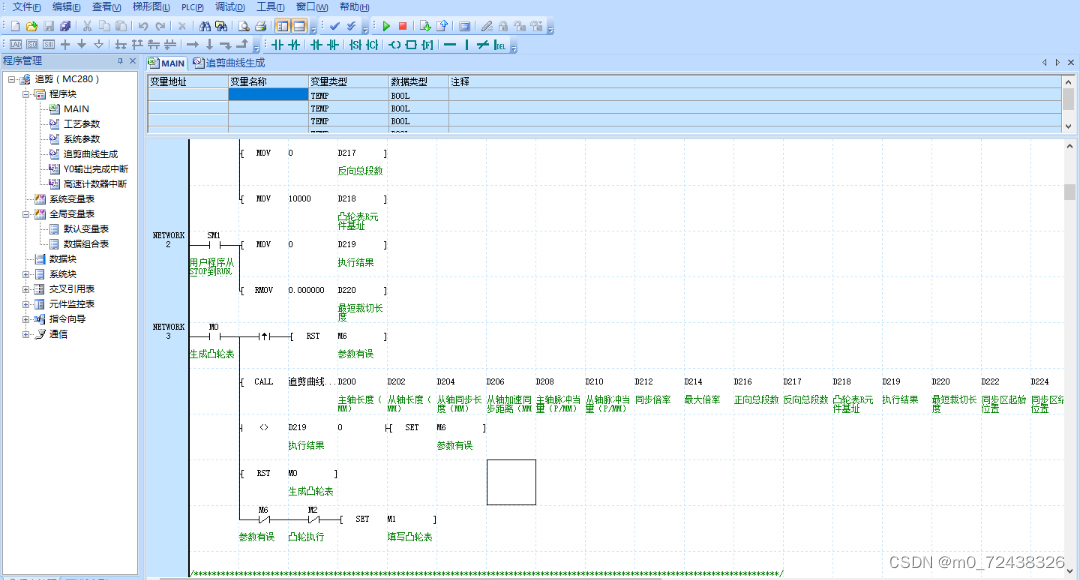Viewport: 1080px width, 580px height.
Task: Insert a function block box icon
Action: click(x=411, y=45)
